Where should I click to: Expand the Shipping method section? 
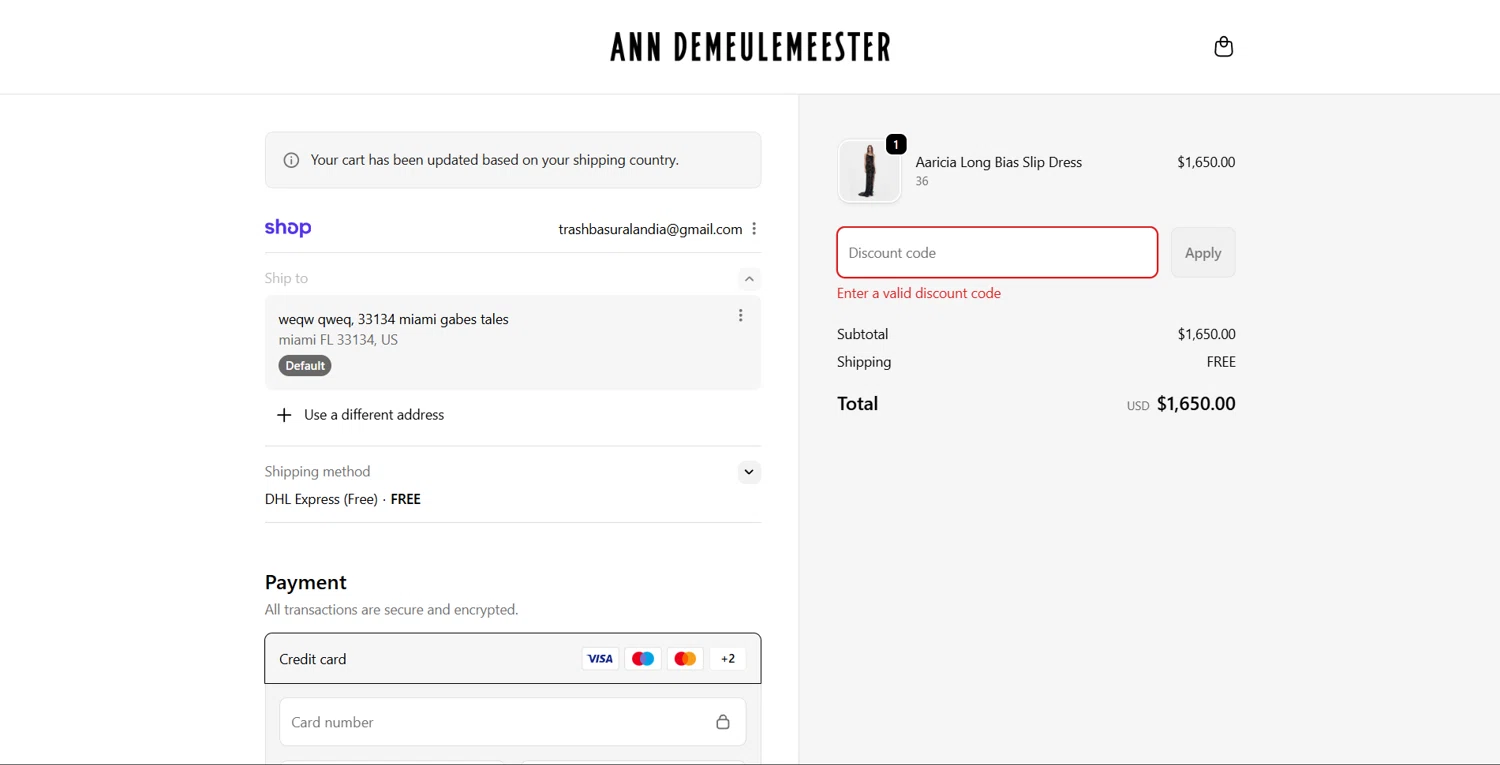coord(749,472)
